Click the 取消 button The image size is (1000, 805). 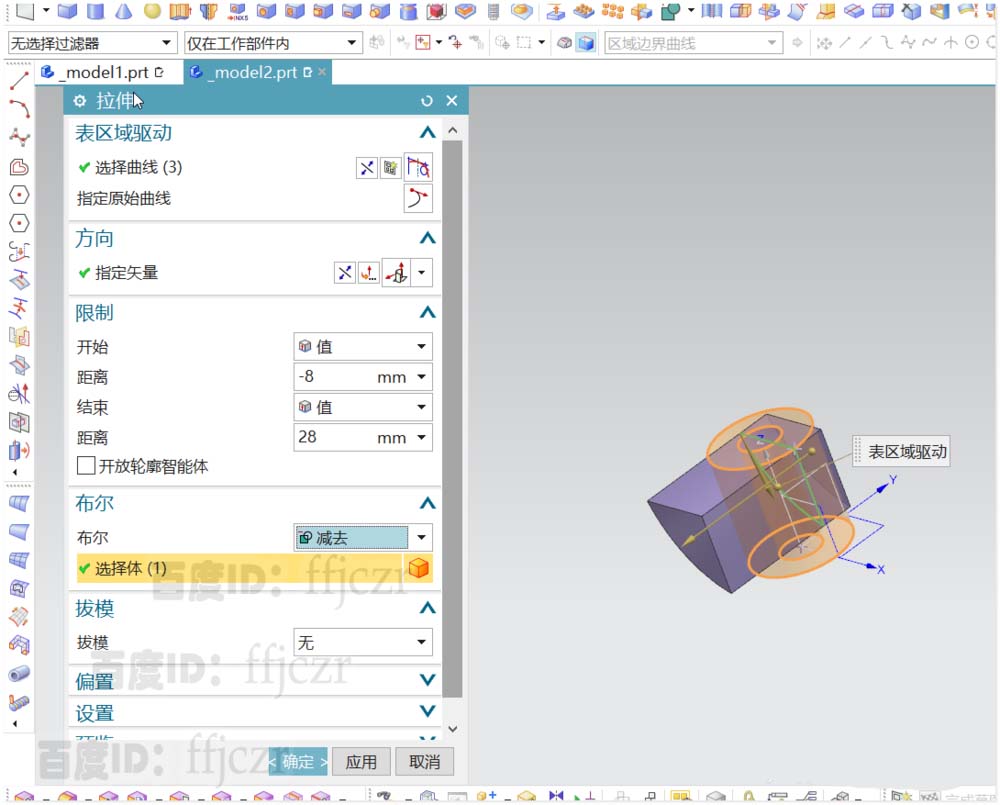pos(424,762)
